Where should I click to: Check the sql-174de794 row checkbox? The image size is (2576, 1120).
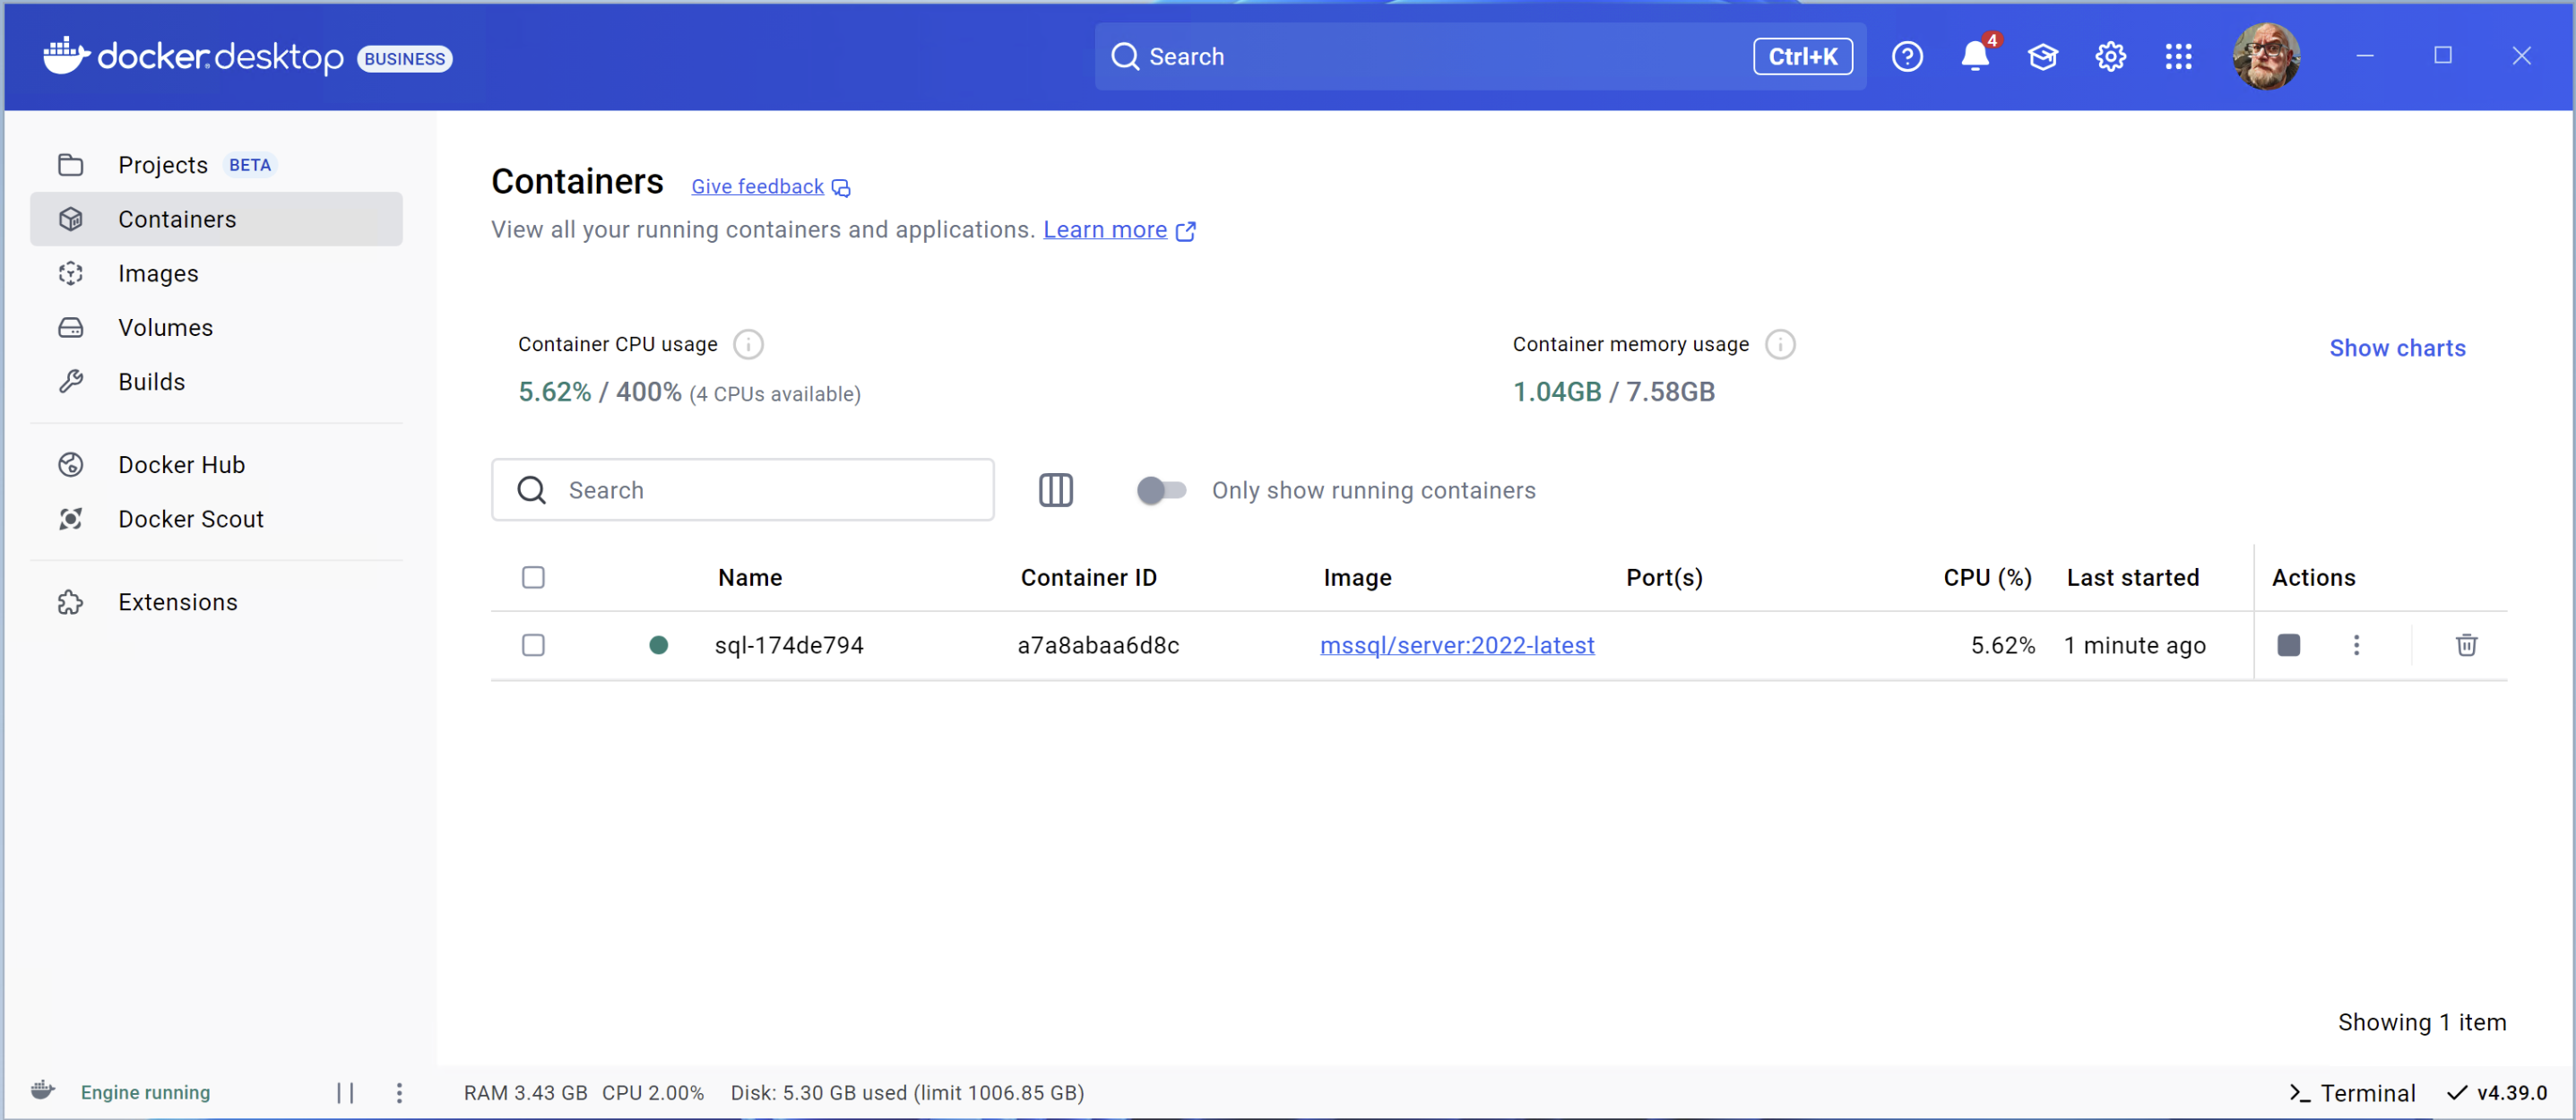click(x=533, y=645)
